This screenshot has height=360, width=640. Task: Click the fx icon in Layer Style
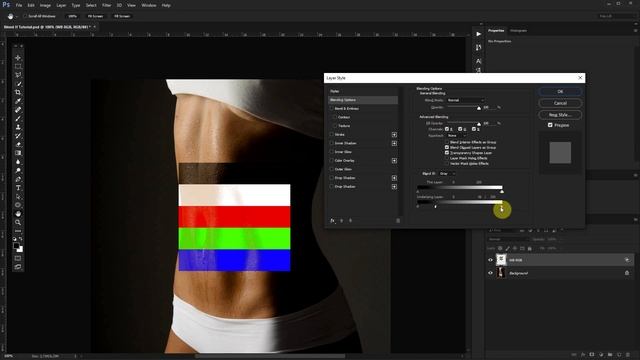332,220
